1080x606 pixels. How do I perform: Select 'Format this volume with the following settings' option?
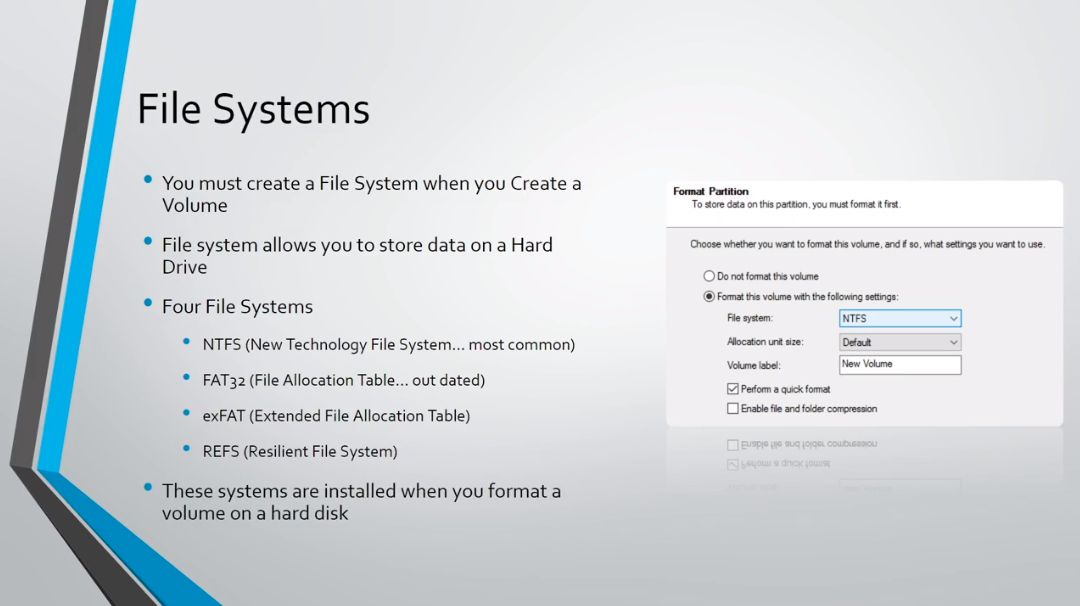[x=709, y=297]
